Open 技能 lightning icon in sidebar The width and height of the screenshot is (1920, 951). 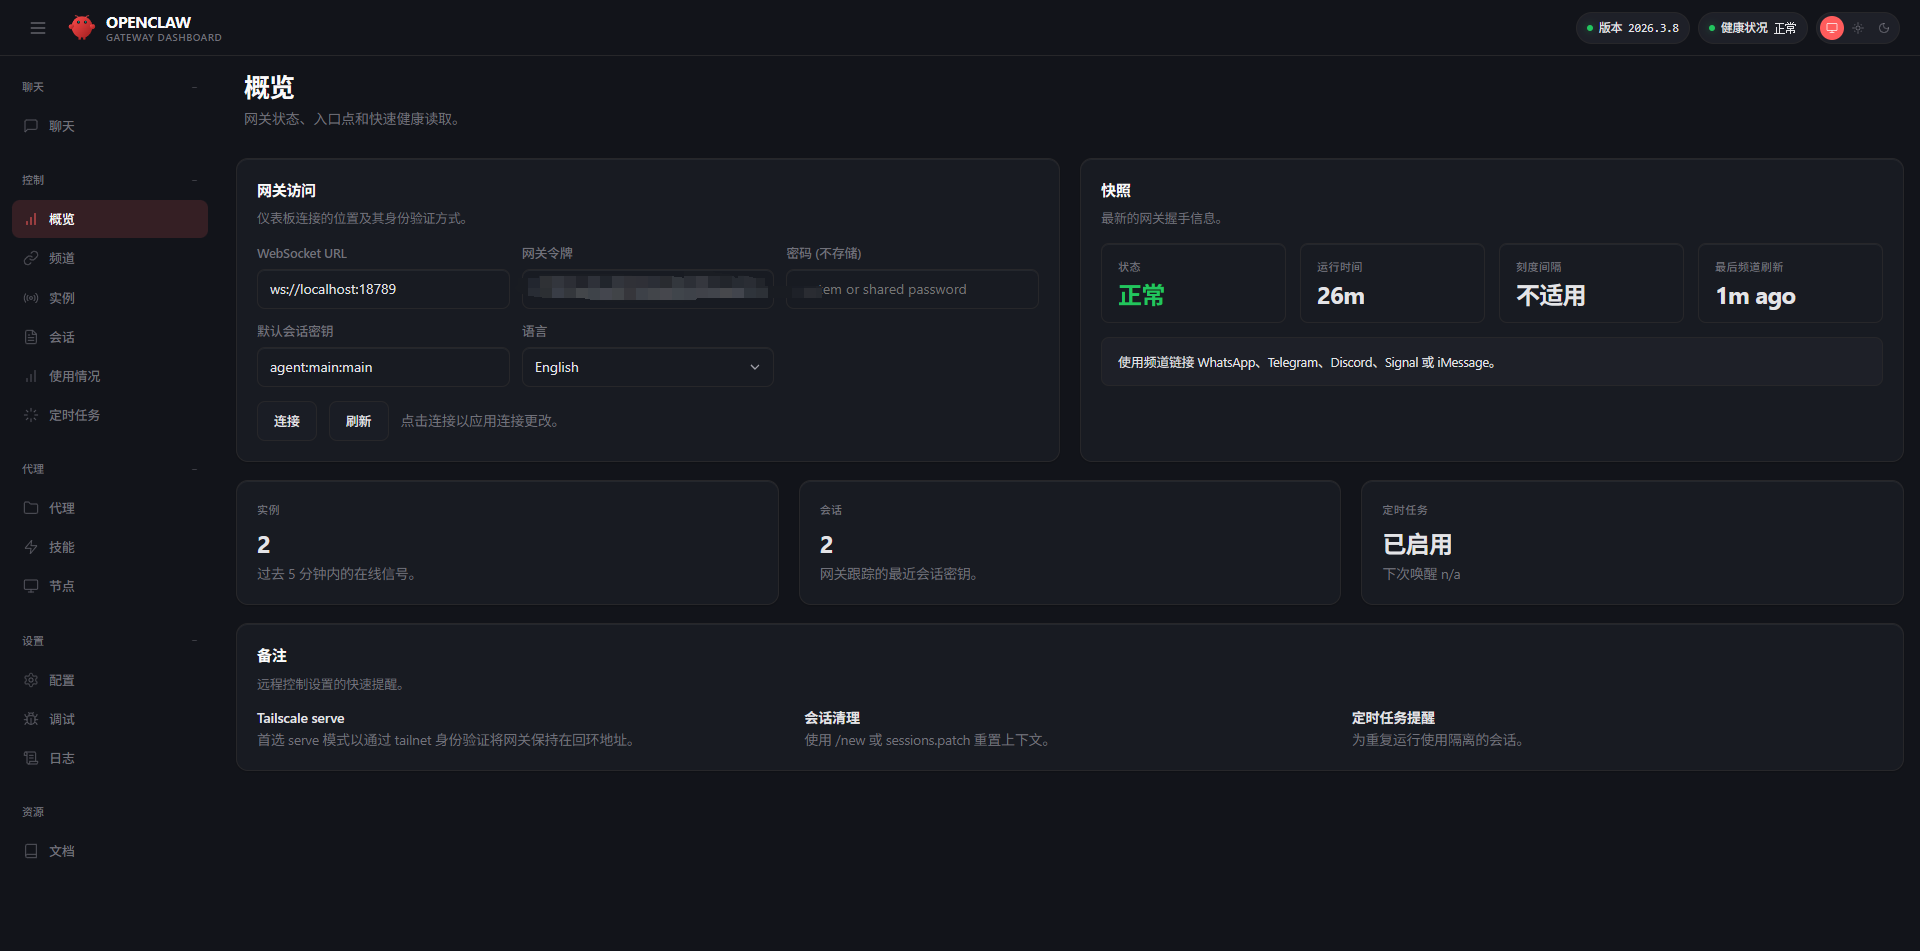(31, 547)
